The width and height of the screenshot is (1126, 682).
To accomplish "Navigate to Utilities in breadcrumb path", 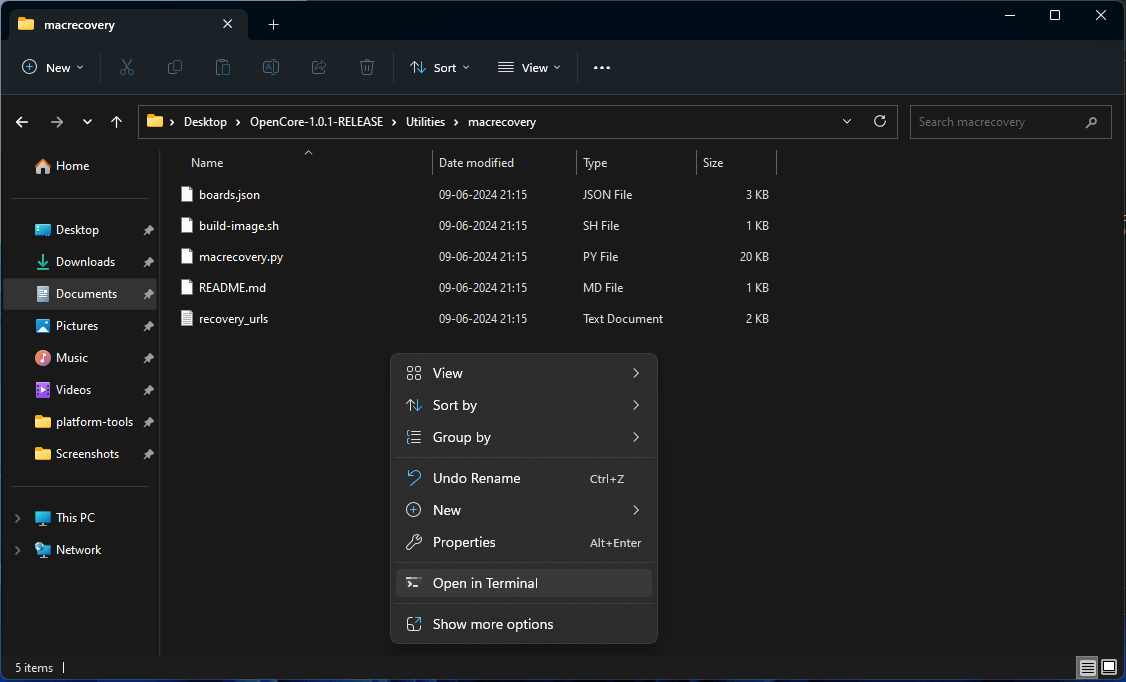I will [425, 122].
